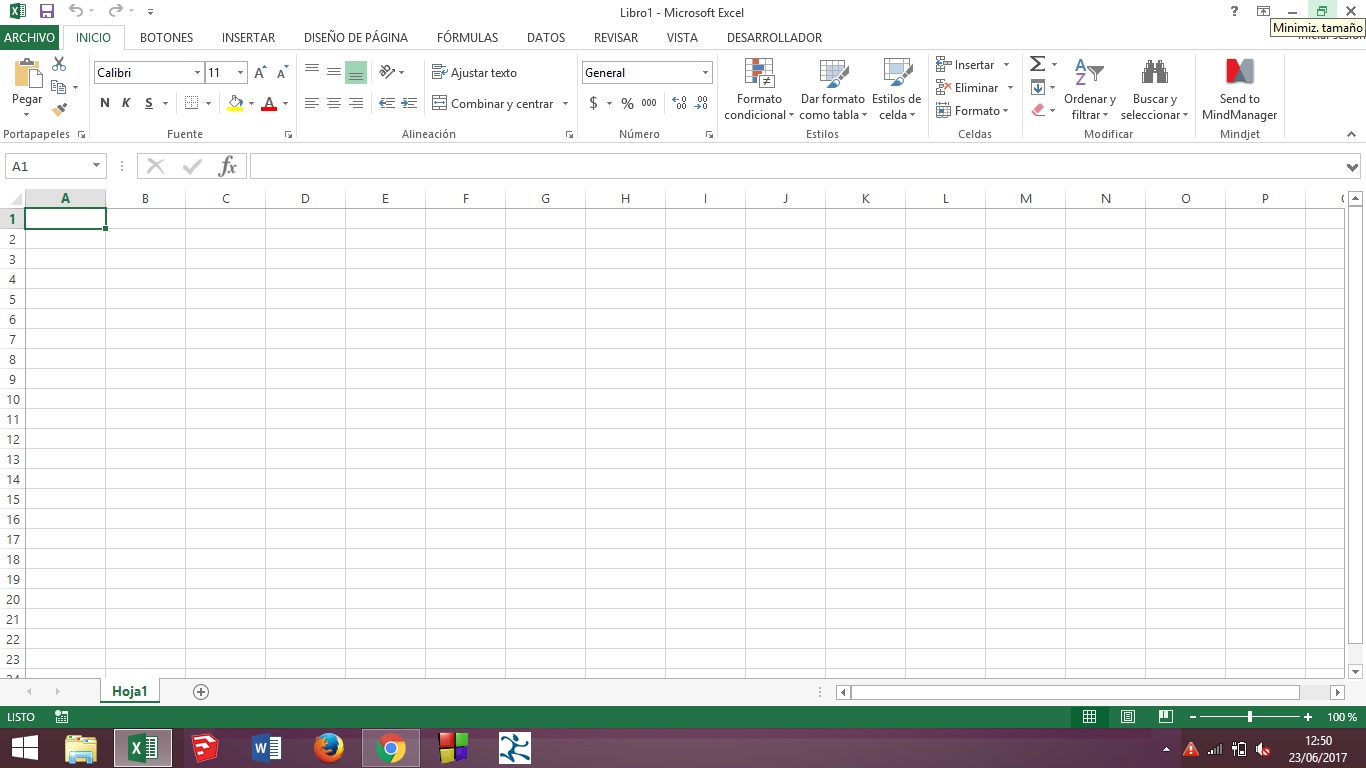
Task: Switch to the INSERTAR ribbon tab
Action: [x=248, y=37]
